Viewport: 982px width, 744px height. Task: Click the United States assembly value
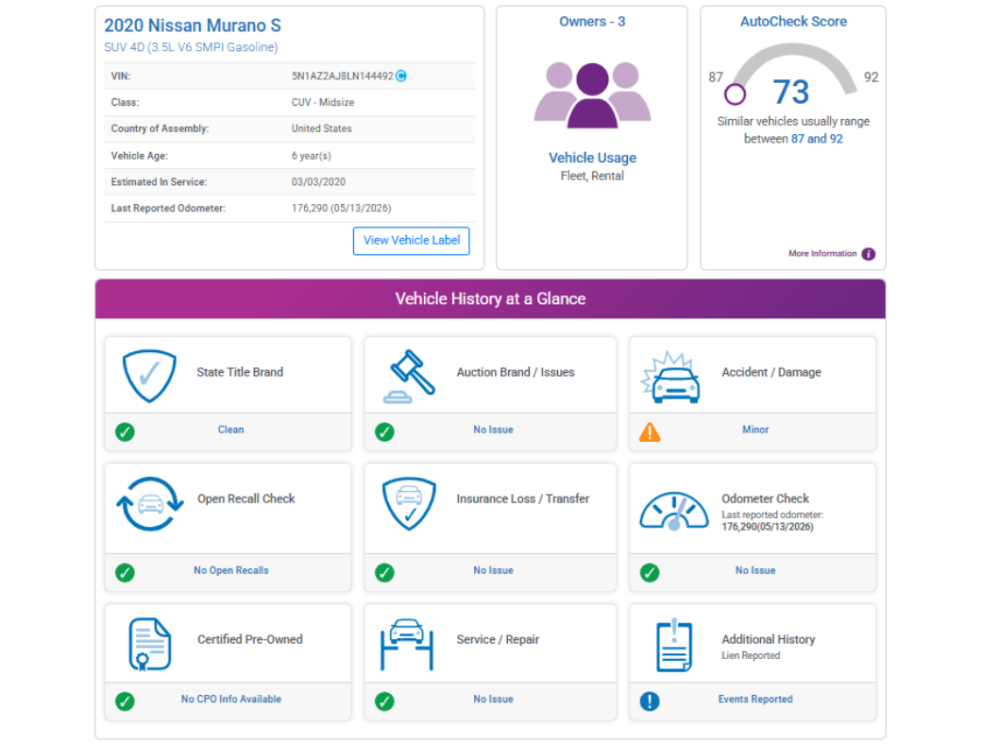click(321, 128)
